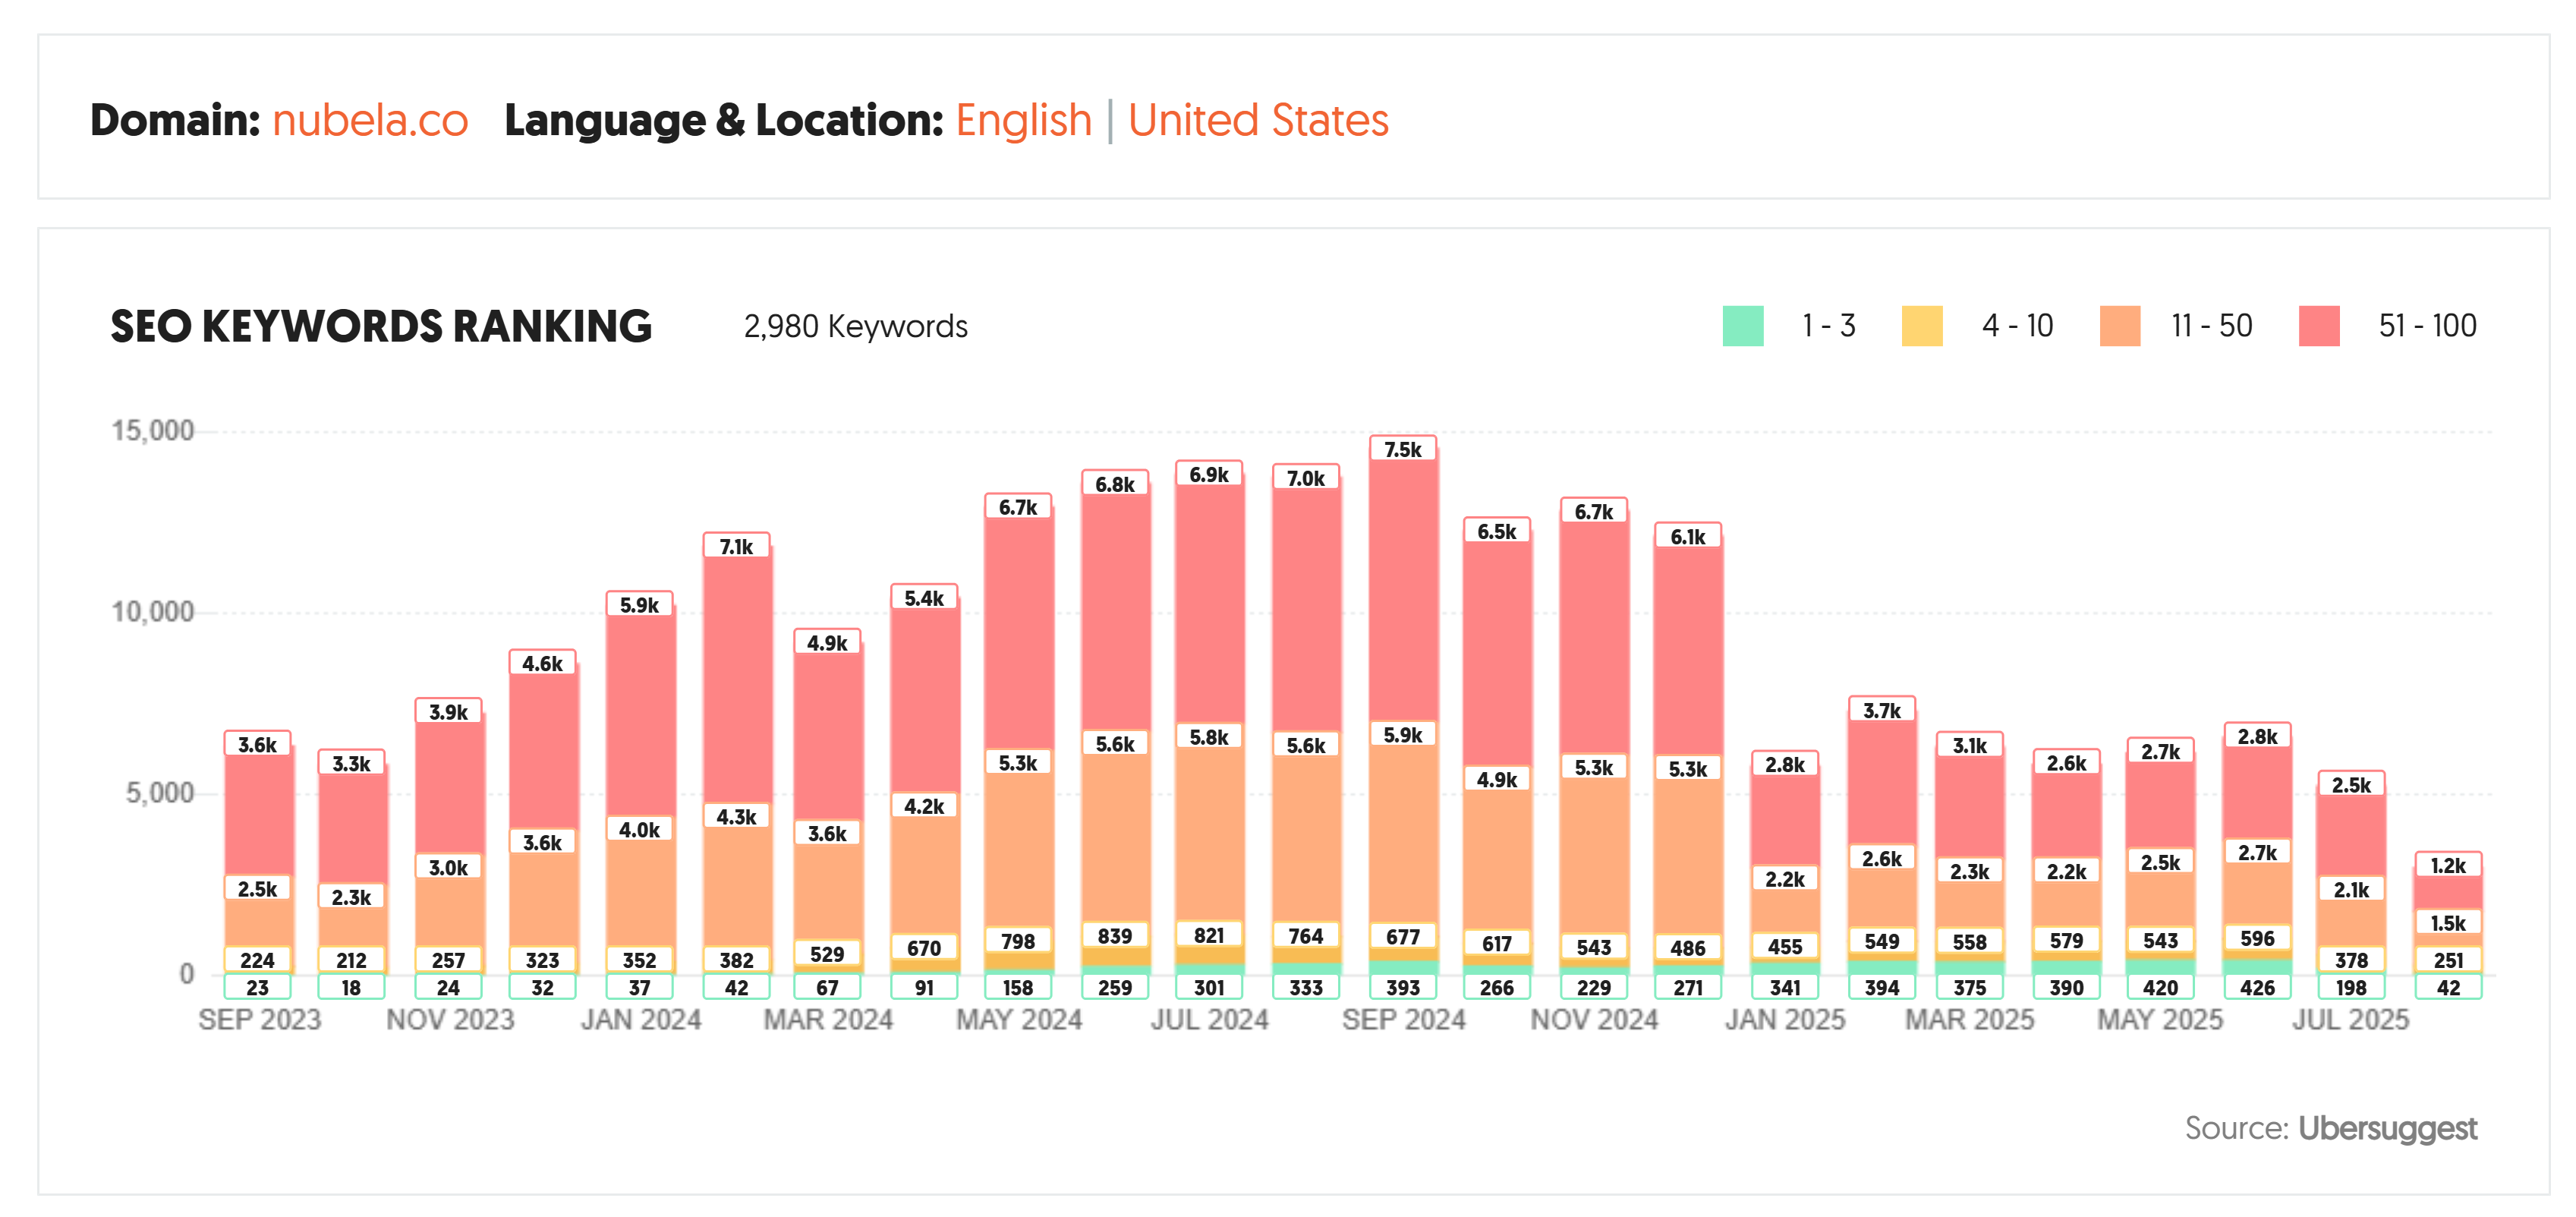
Task: Open the Ubersuggest source link
Action: (2387, 1128)
